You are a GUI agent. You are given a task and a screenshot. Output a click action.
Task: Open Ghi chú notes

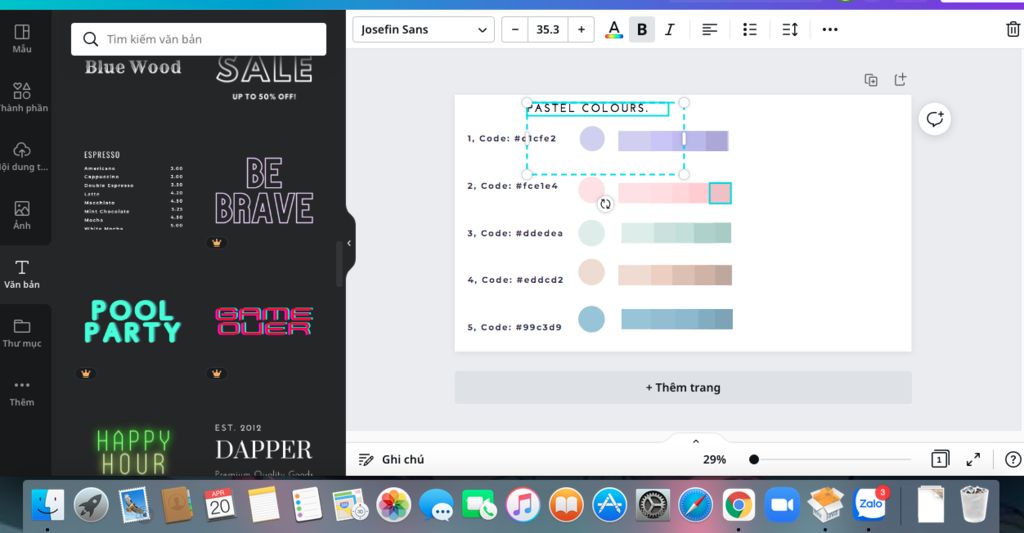tap(392, 459)
